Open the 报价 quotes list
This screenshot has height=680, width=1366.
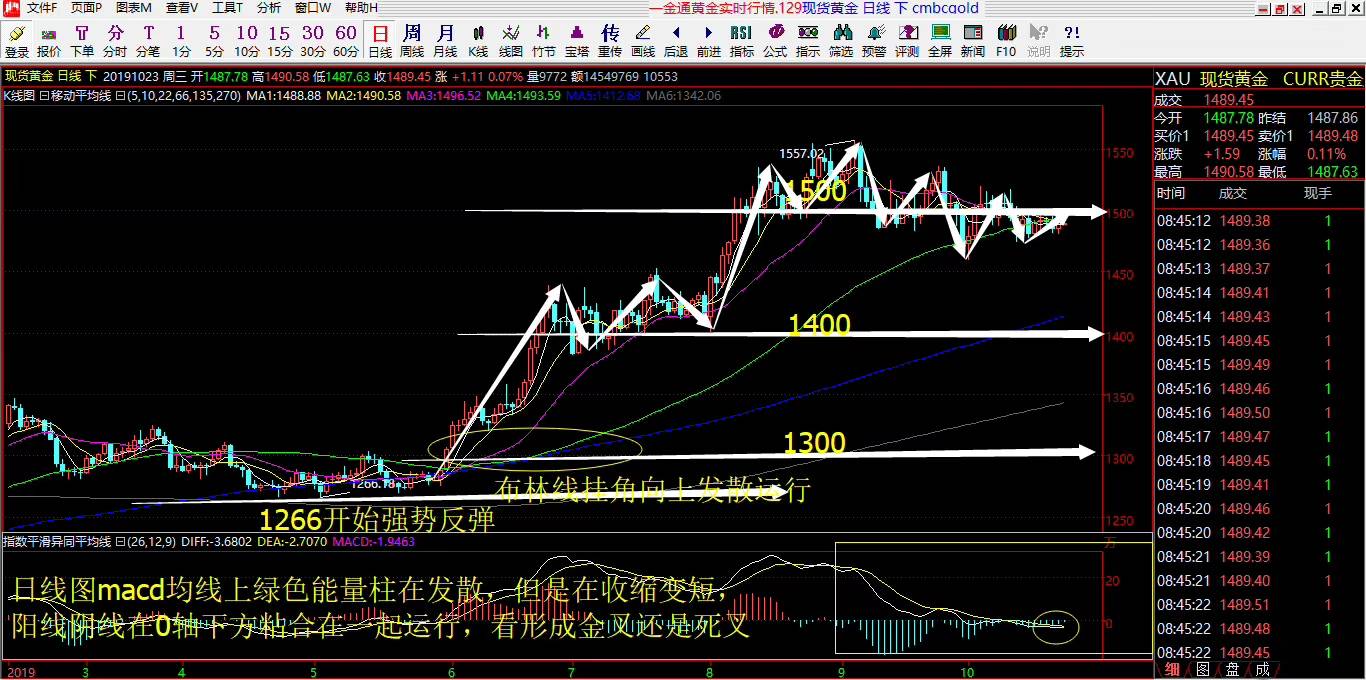[49, 41]
